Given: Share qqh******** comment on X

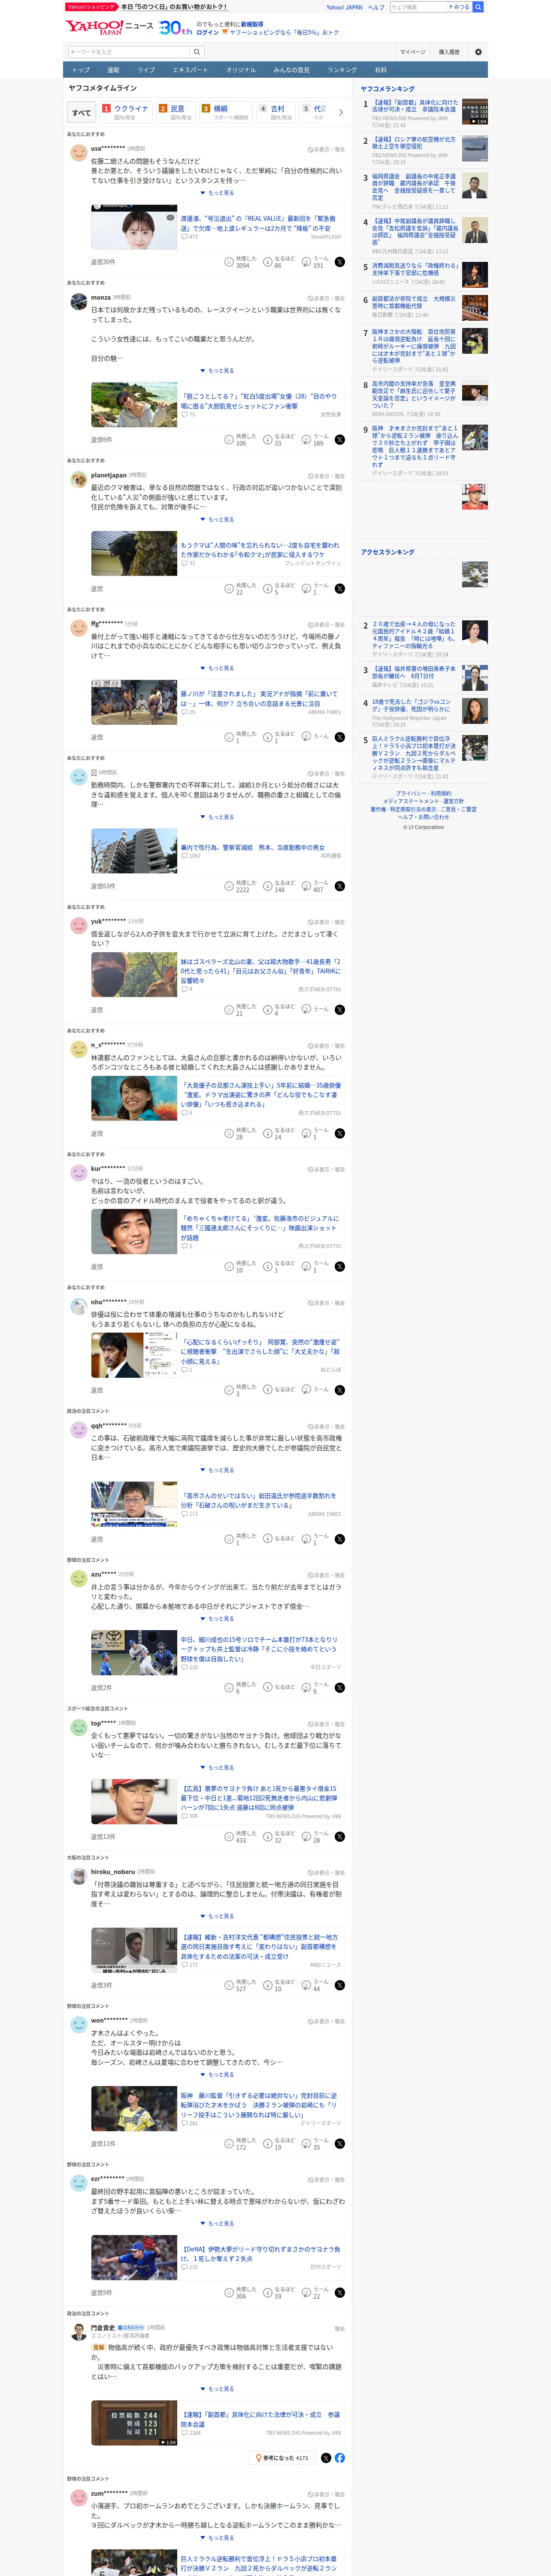Looking at the screenshot, I should point(340,1540).
